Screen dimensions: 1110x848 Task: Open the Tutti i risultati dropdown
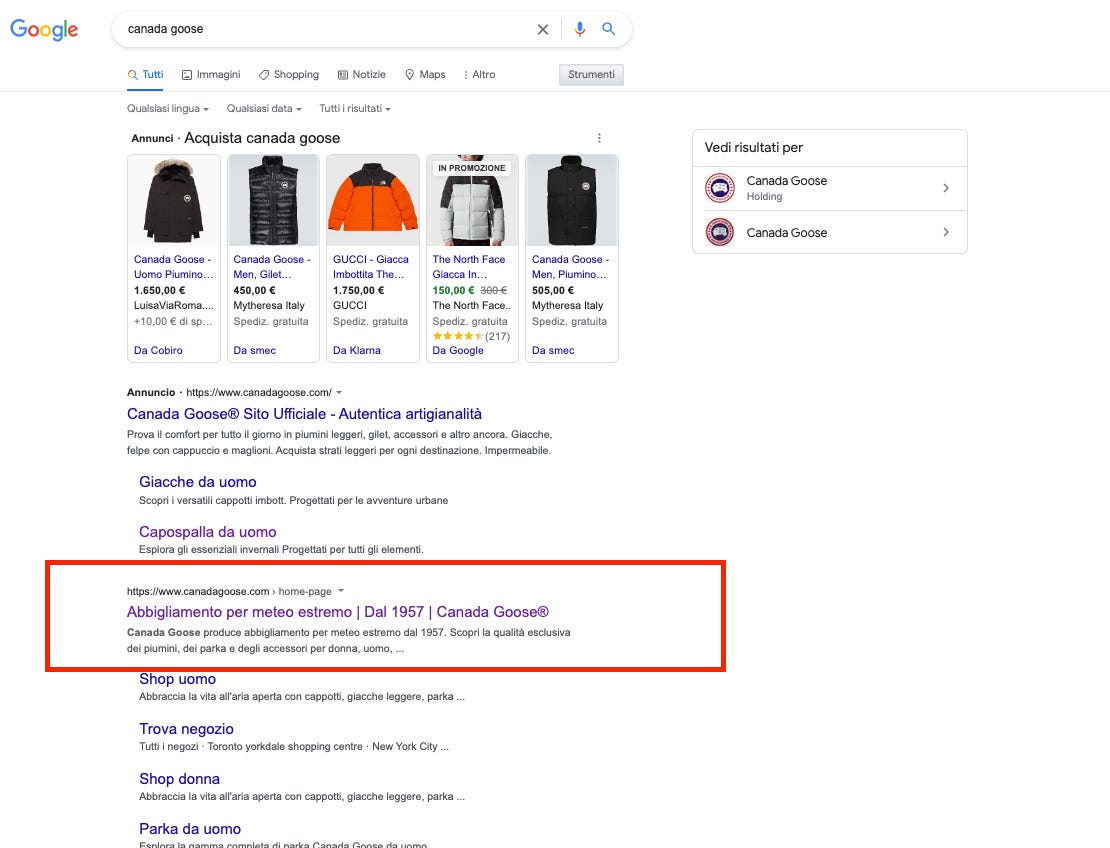pyautogui.click(x=355, y=108)
